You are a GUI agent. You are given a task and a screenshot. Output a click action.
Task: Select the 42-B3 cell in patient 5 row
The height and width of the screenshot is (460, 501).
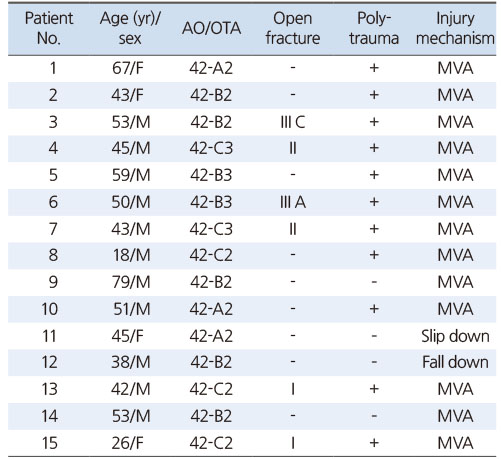[x=211, y=175]
